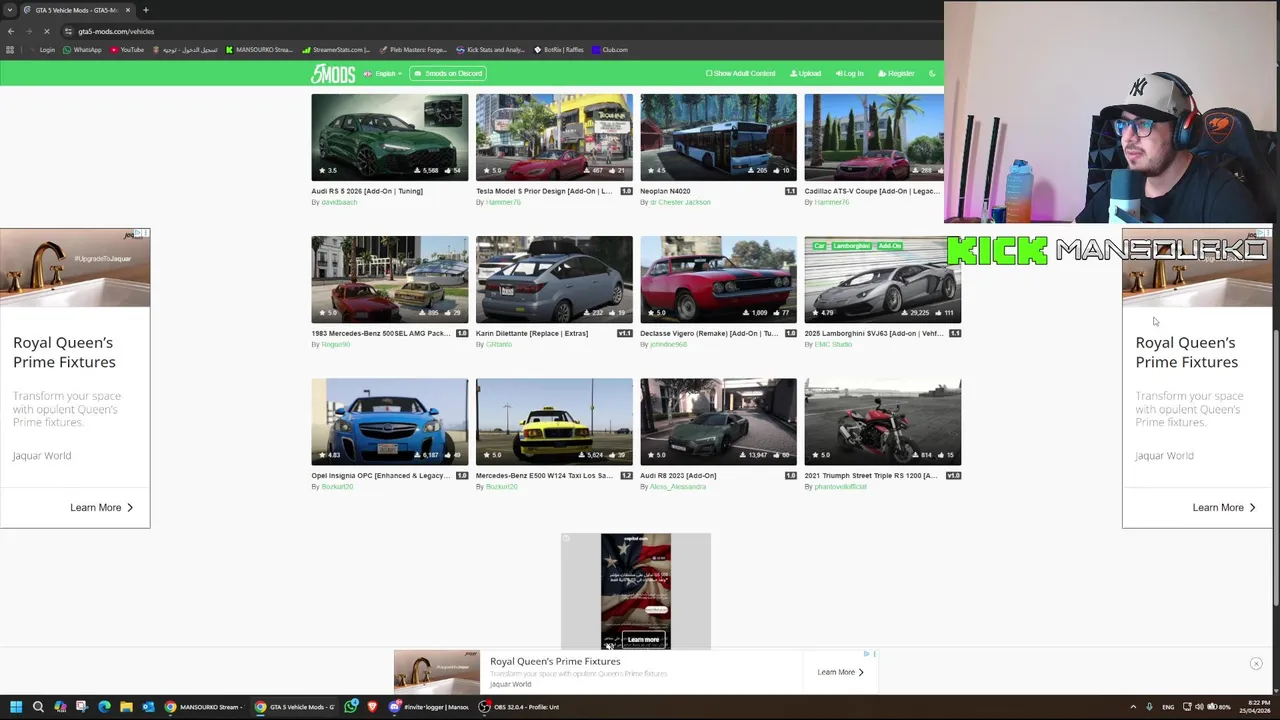Open author dr Chester Jackson link

680,202
